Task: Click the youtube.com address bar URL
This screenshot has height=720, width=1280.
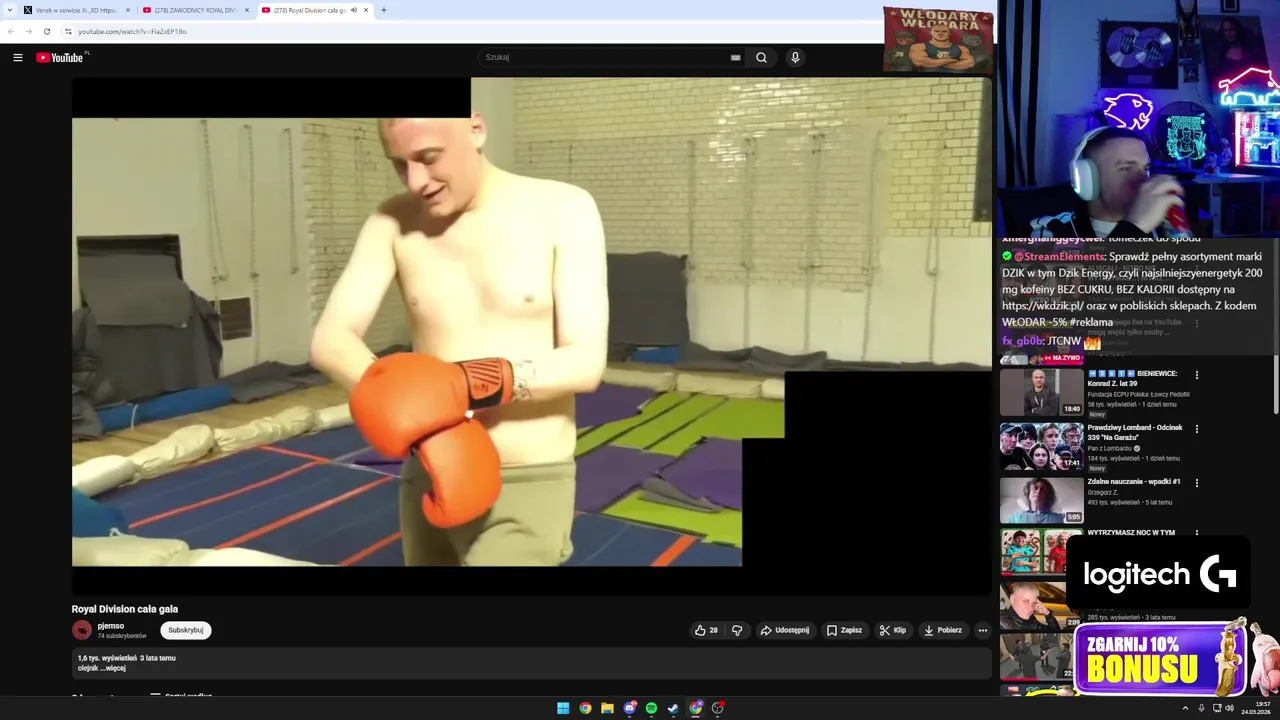Action: pyautogui.click(x=132, y=31)
